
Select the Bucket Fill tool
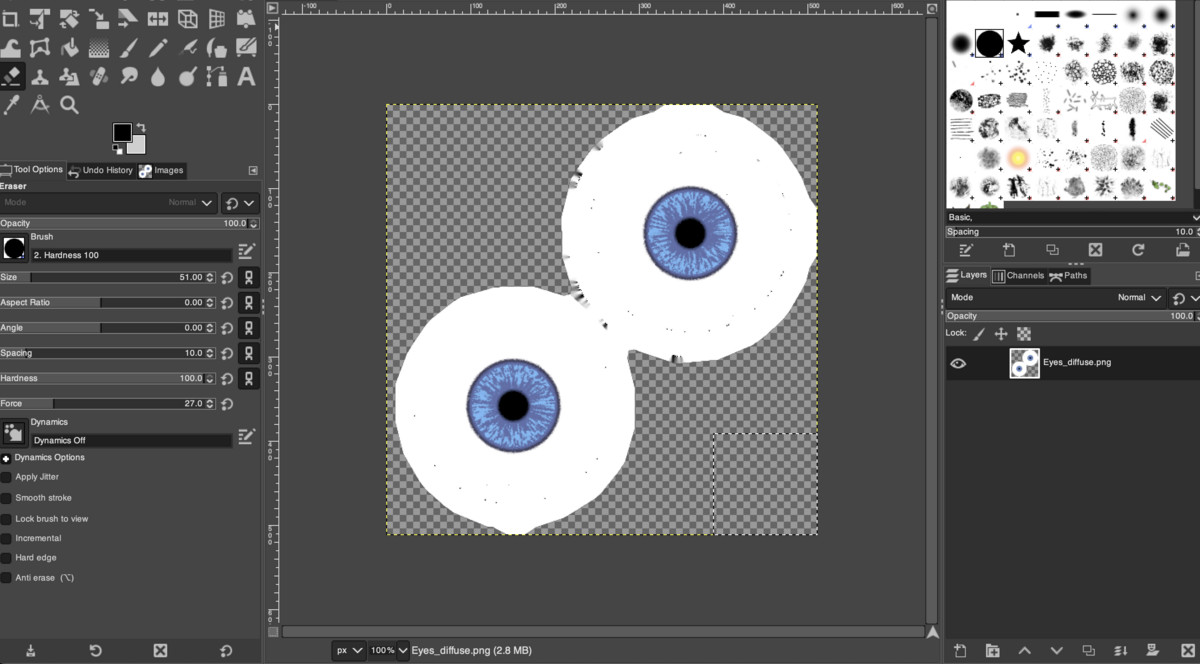coord(69,46)
